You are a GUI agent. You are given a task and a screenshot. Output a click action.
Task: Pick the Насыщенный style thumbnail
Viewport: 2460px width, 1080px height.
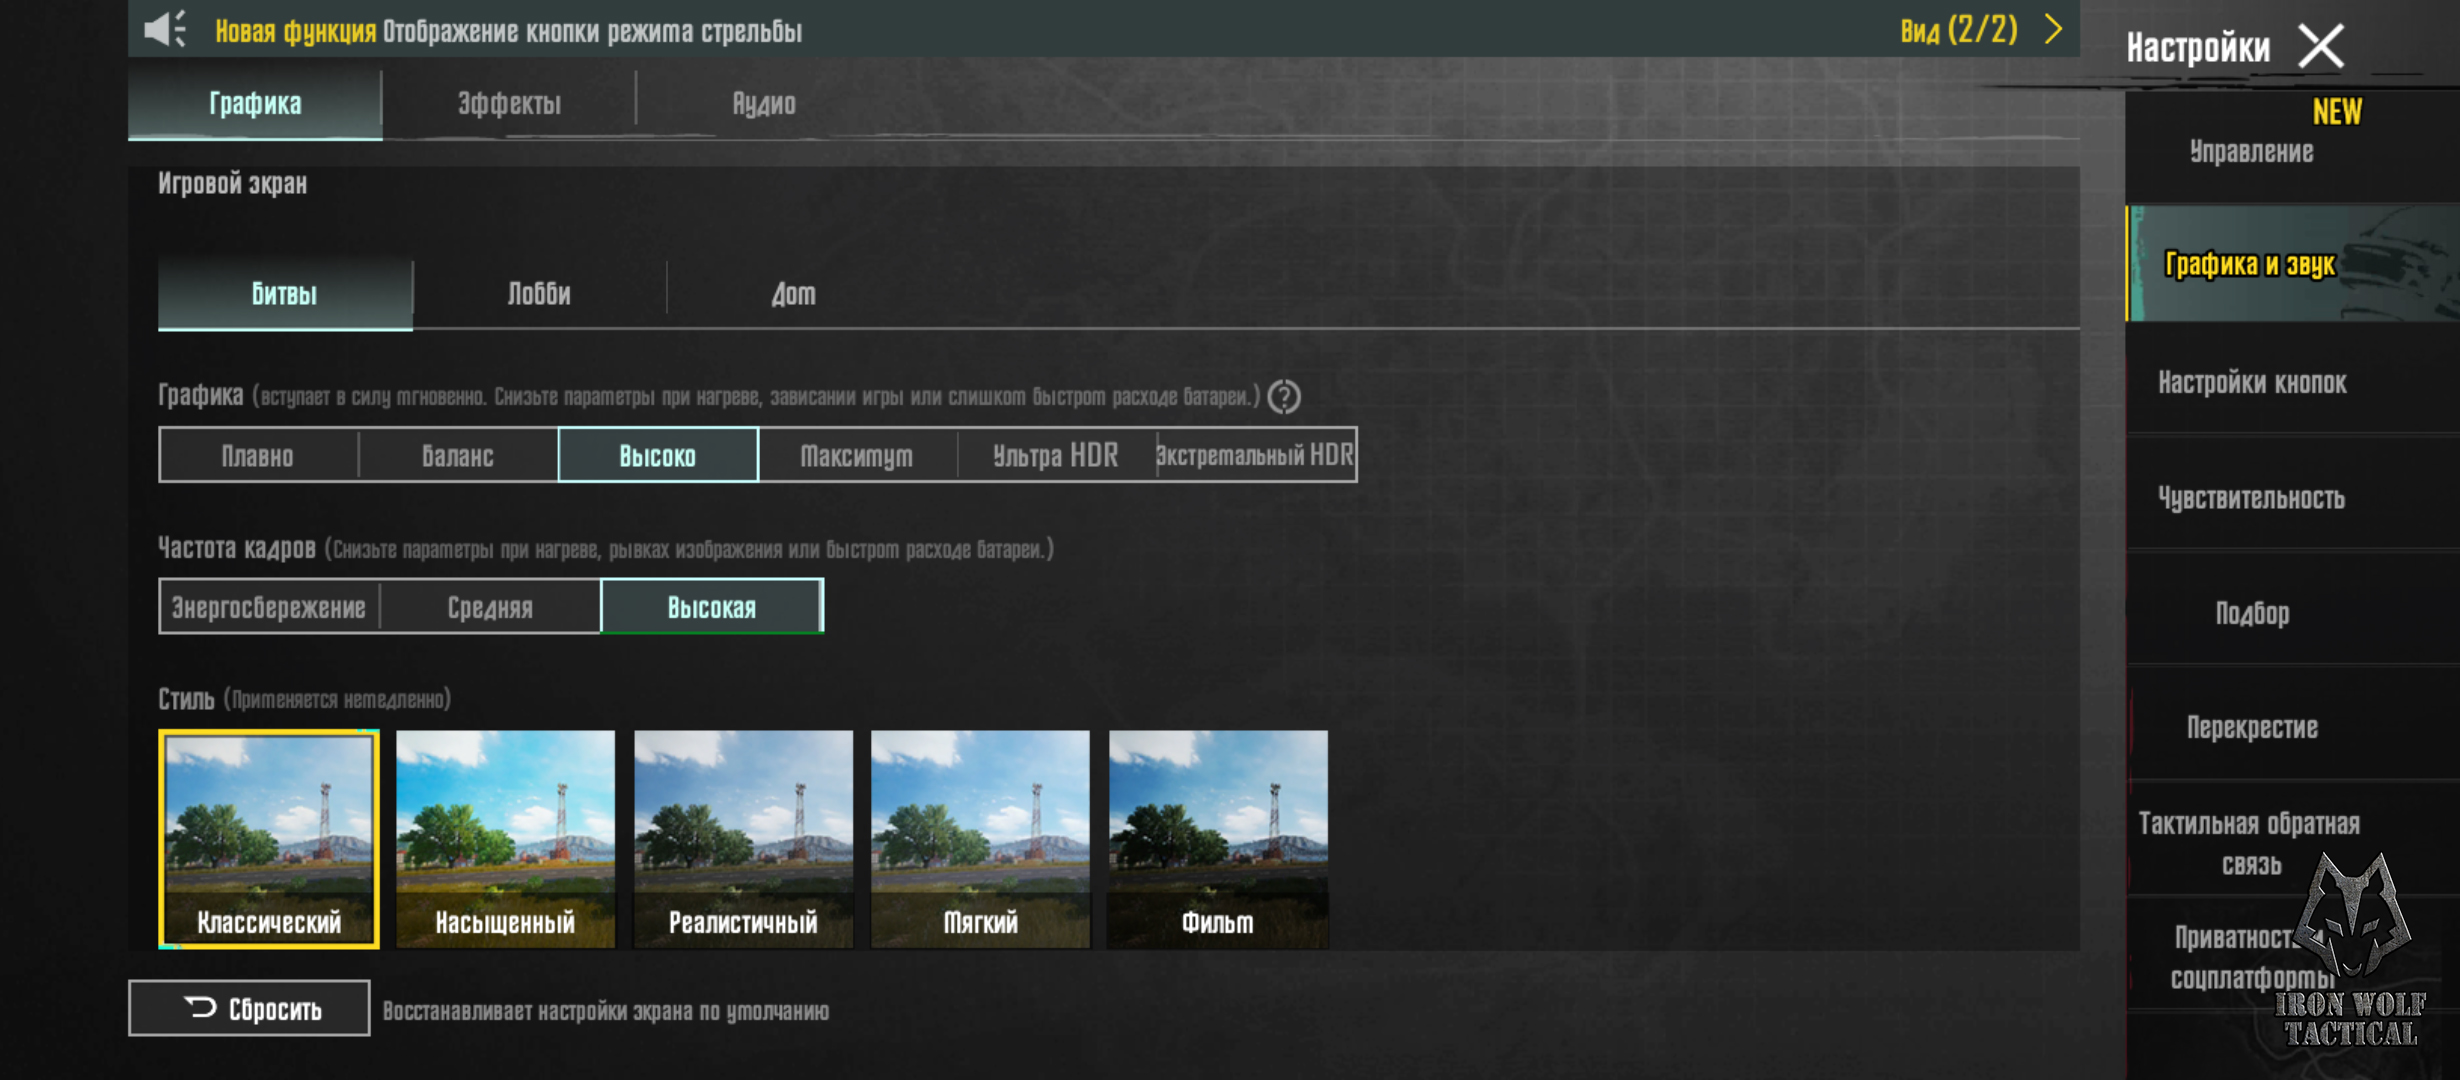click(x=505, y=838)
